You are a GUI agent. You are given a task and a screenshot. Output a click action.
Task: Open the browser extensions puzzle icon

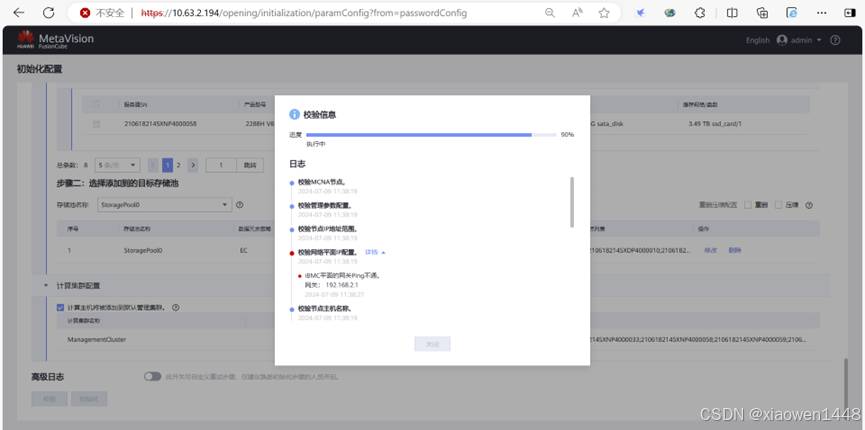tap(699, 13)
